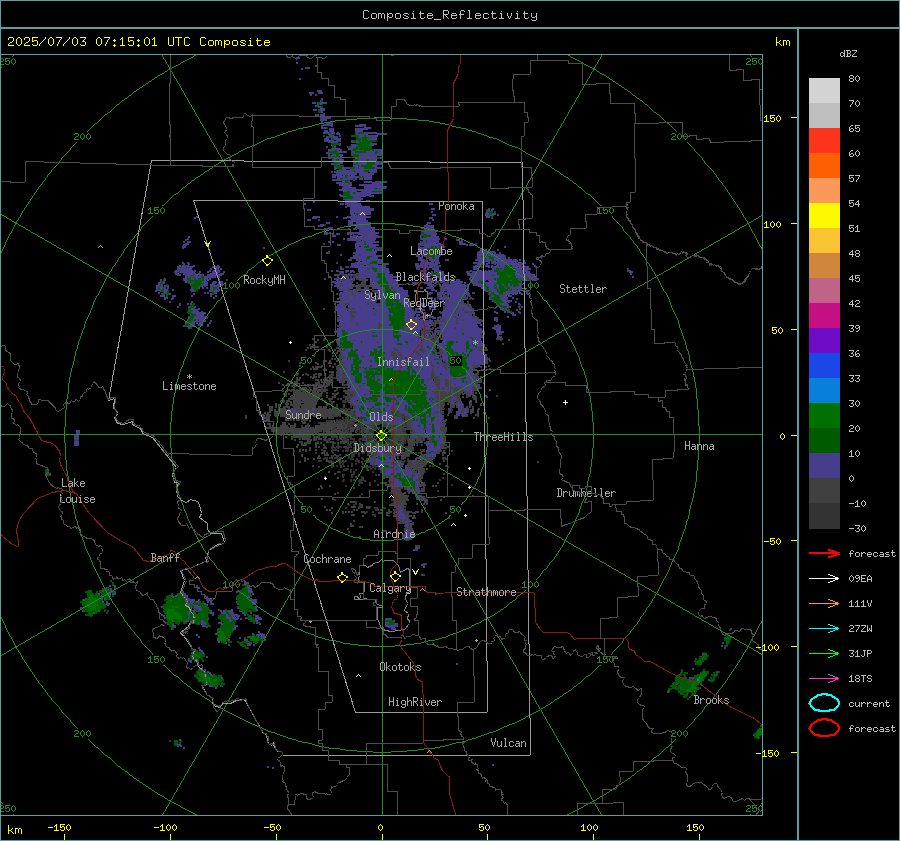Select the orange 111V arrow icon
This screenshot has height=841, width=900.
coord(824,603)
